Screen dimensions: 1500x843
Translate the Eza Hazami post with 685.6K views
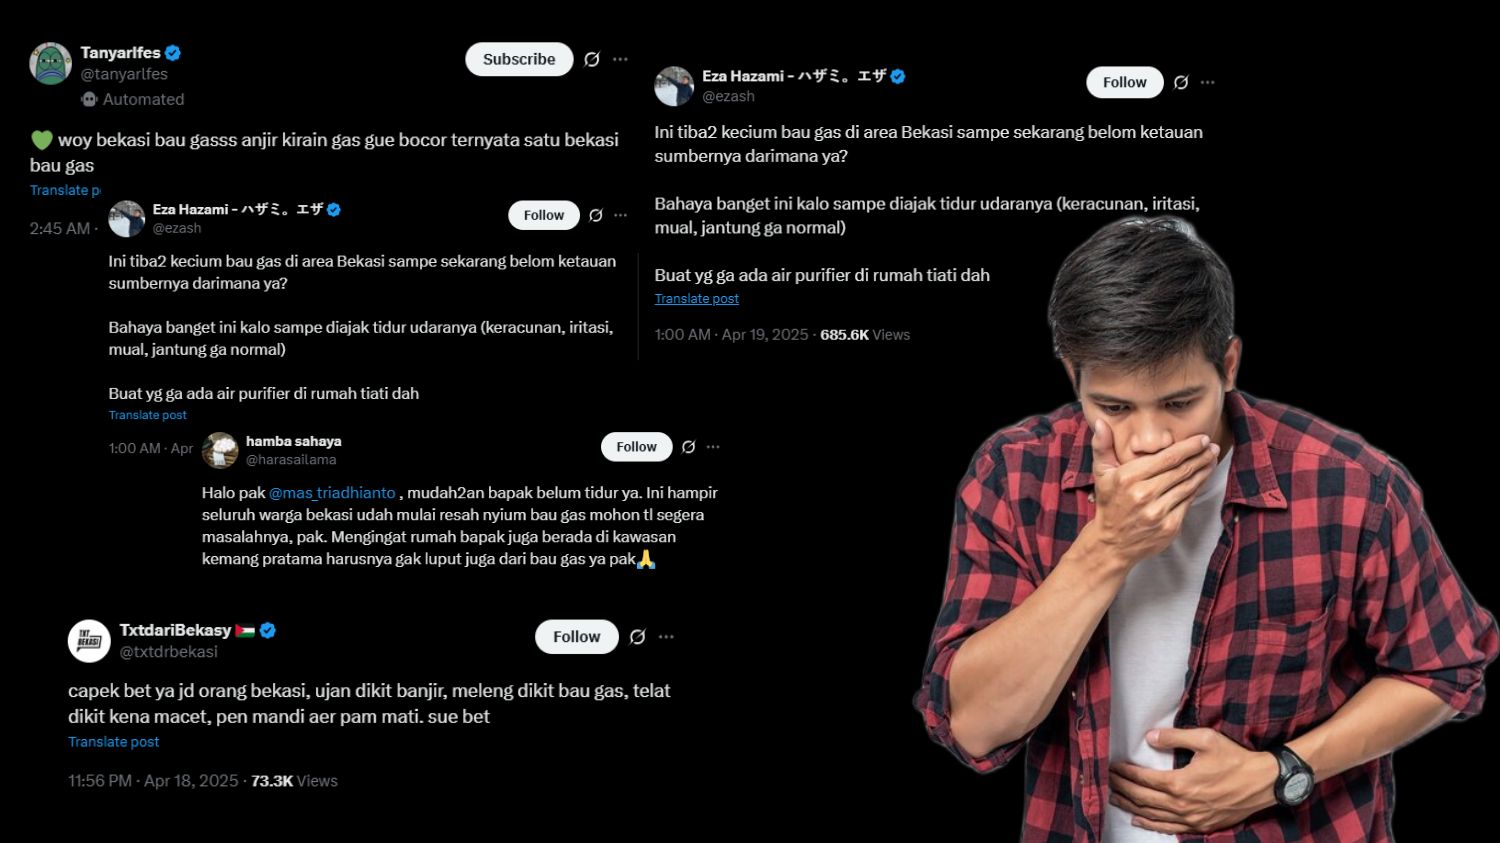[697, 299]
